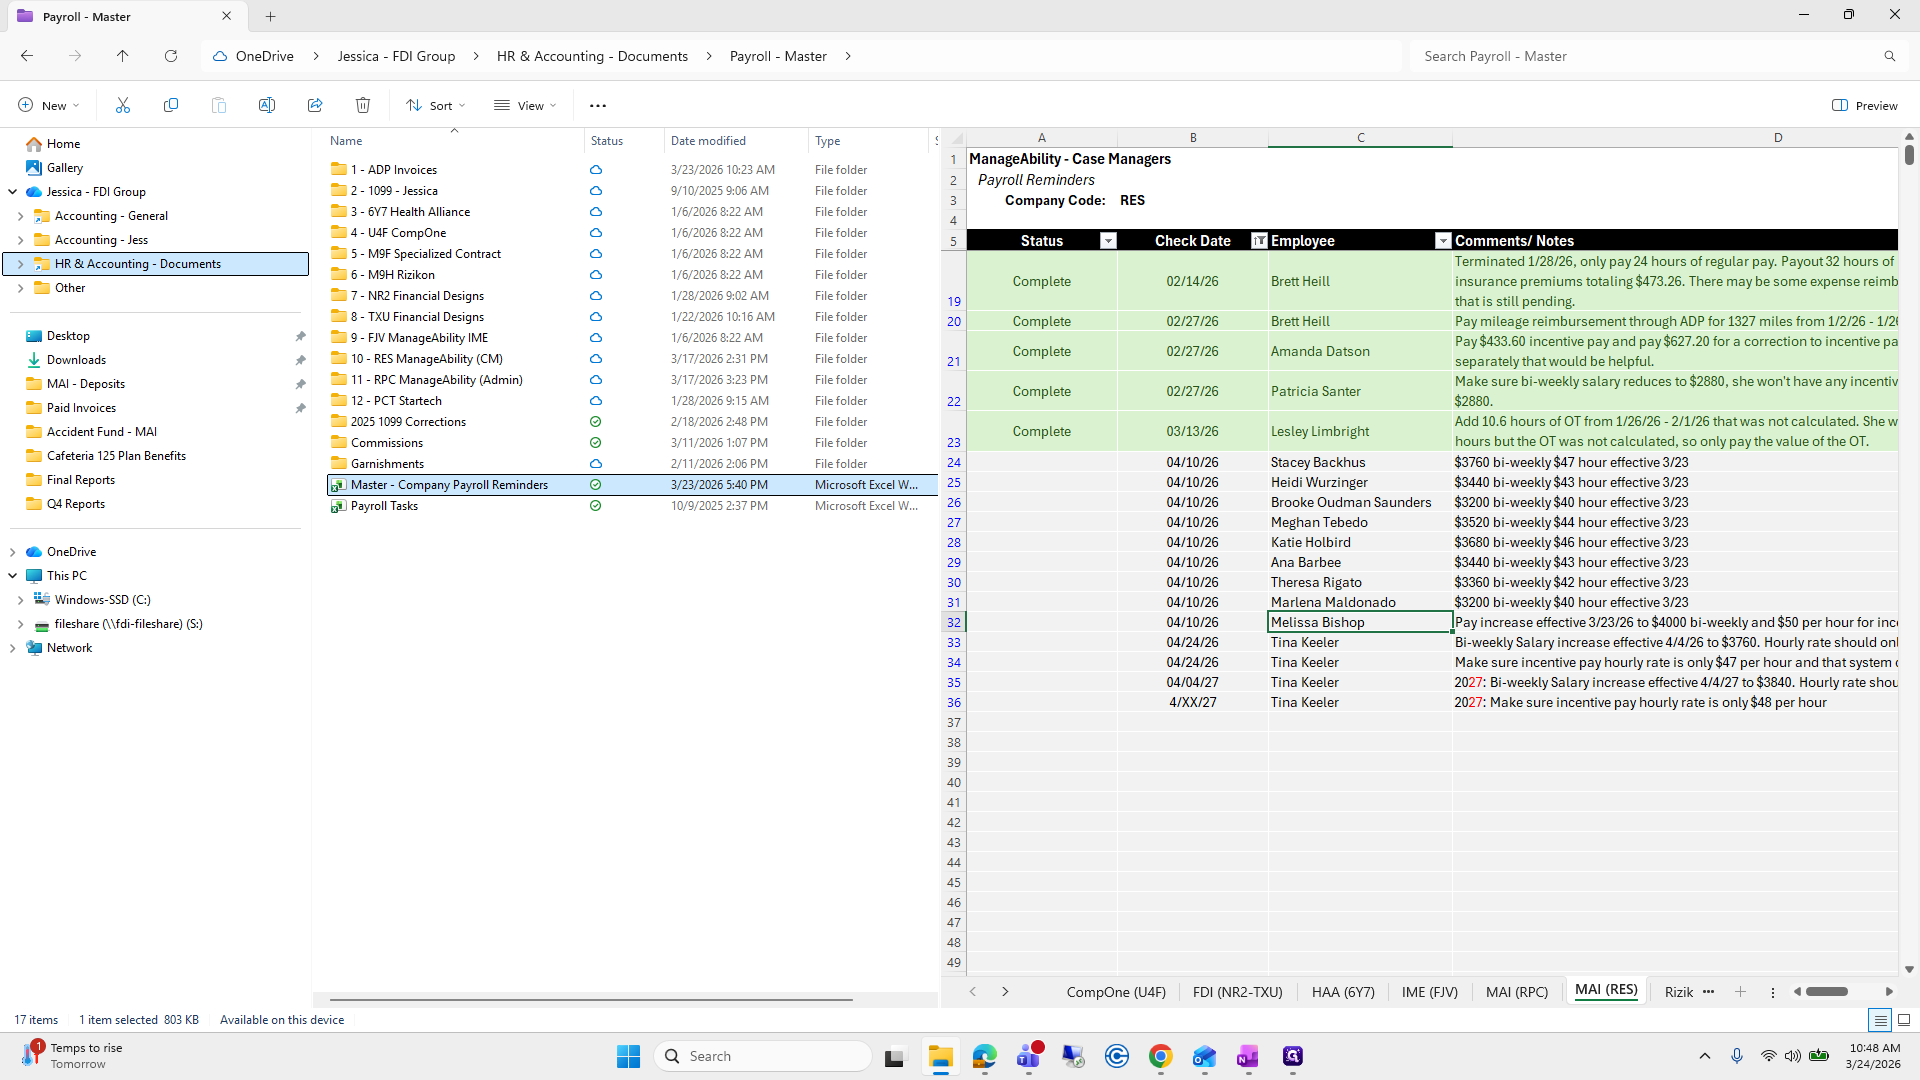Click the search magnifier icon
This screenshot has height=1080, width=1920.
pos(1890,56)
